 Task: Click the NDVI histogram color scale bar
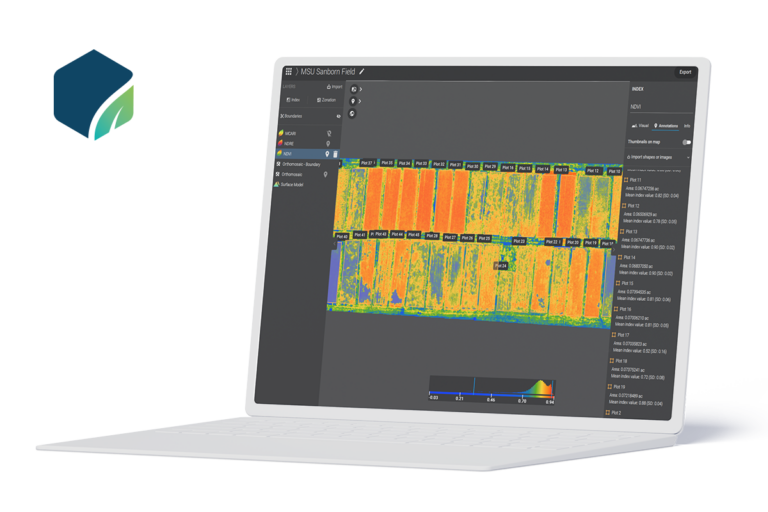click(x=491, y=393)
